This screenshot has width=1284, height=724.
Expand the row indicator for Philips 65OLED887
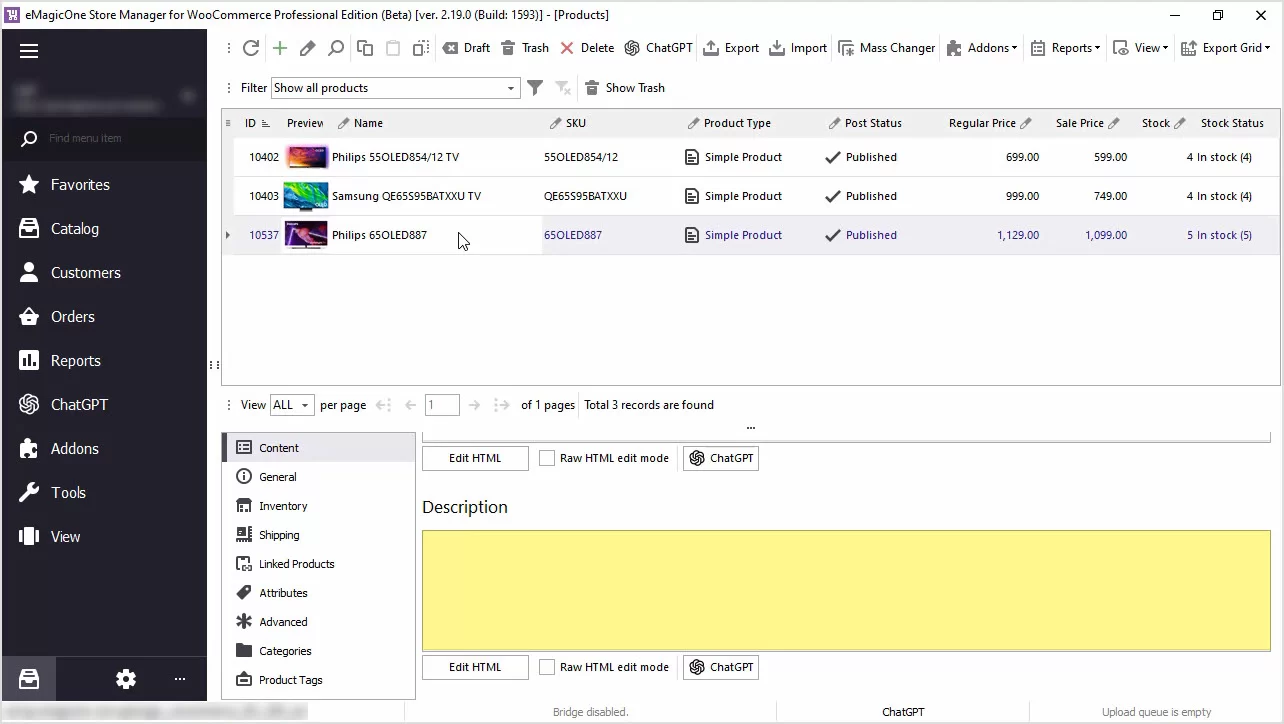[228, 235]
